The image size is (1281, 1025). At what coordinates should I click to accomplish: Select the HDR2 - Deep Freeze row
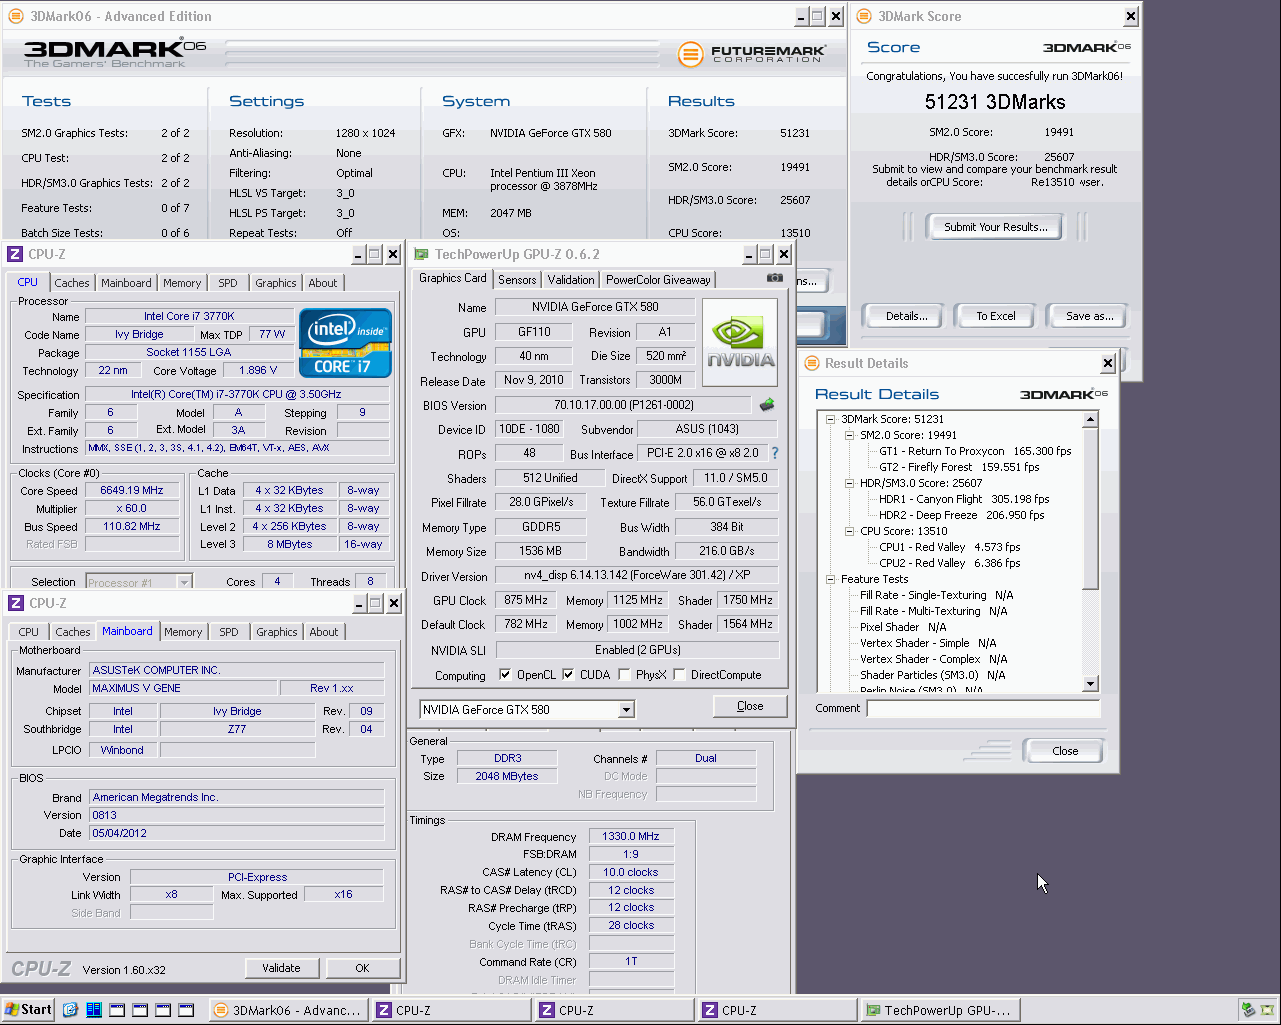pyautogui.click(x=961, y=515)
